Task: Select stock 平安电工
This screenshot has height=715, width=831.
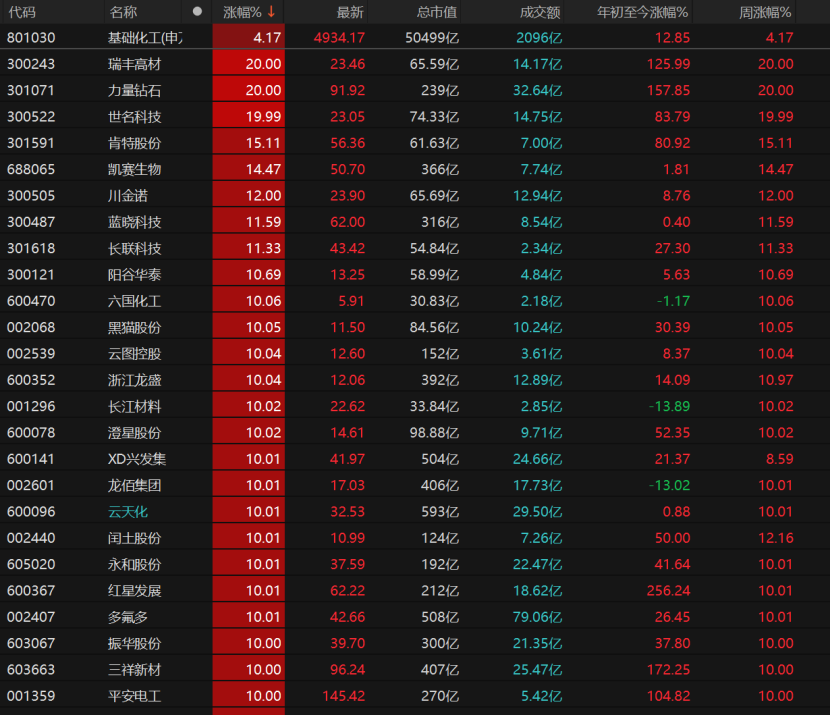Action: [134, 696]
